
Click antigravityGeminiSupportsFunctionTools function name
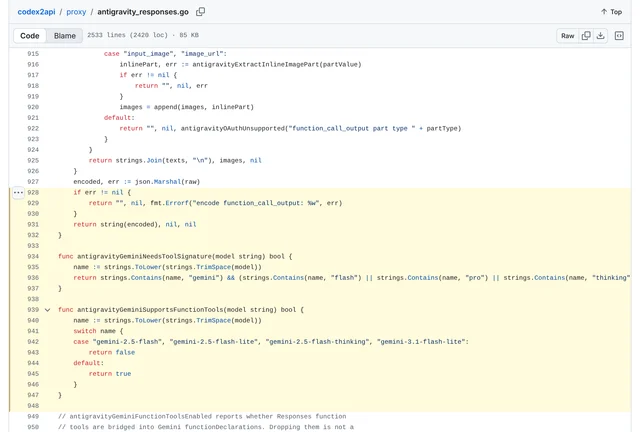click(x=148, y=310)
